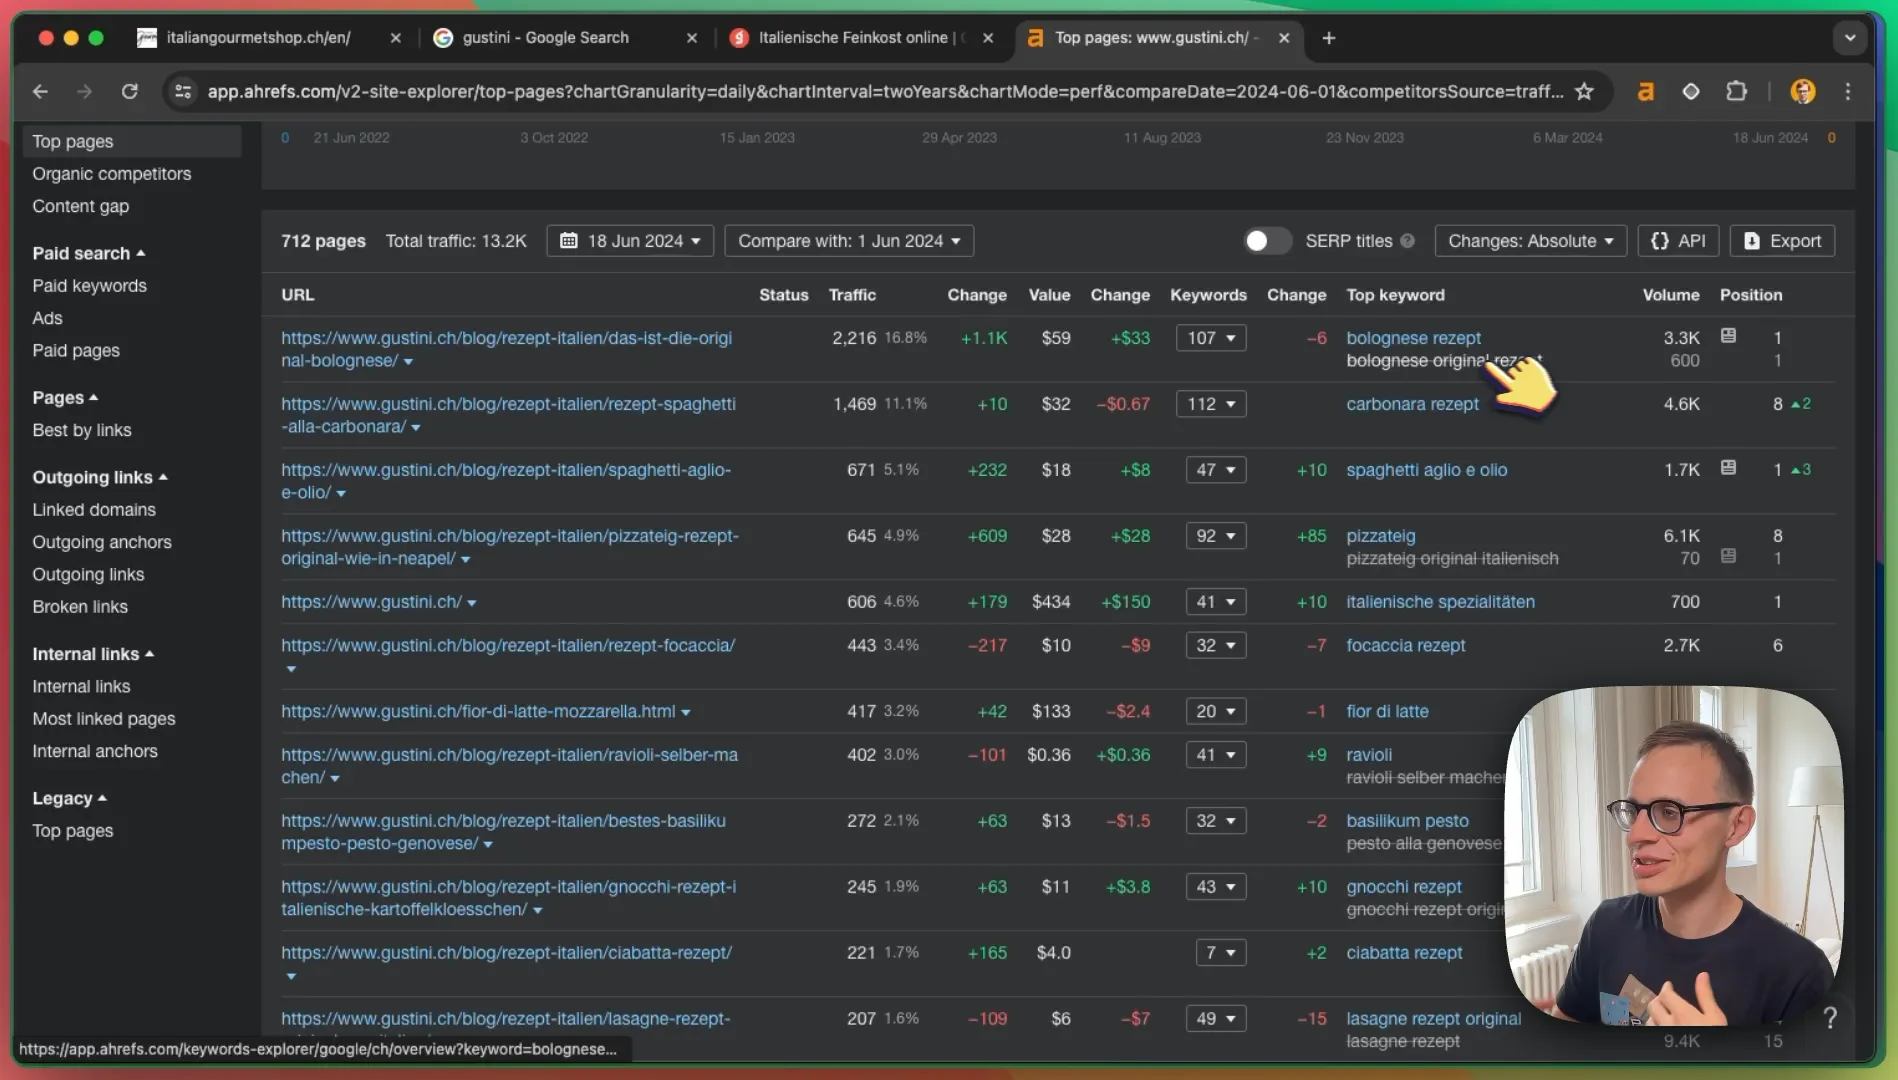This screenshot has width=1898, height=1080.
Task: Open the browser extensions puzzle icon
Action: coord(1737,92)
